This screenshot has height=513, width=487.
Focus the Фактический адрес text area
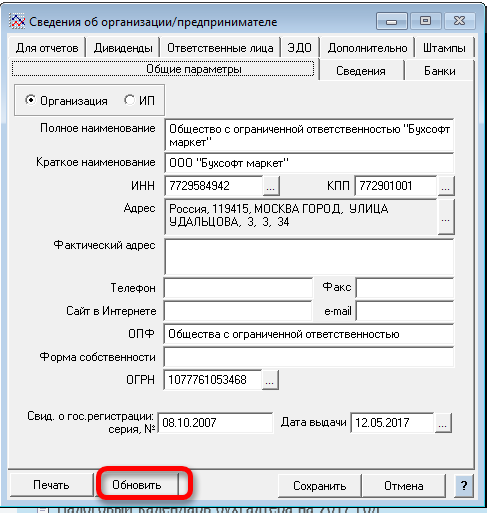coord(309,257)
